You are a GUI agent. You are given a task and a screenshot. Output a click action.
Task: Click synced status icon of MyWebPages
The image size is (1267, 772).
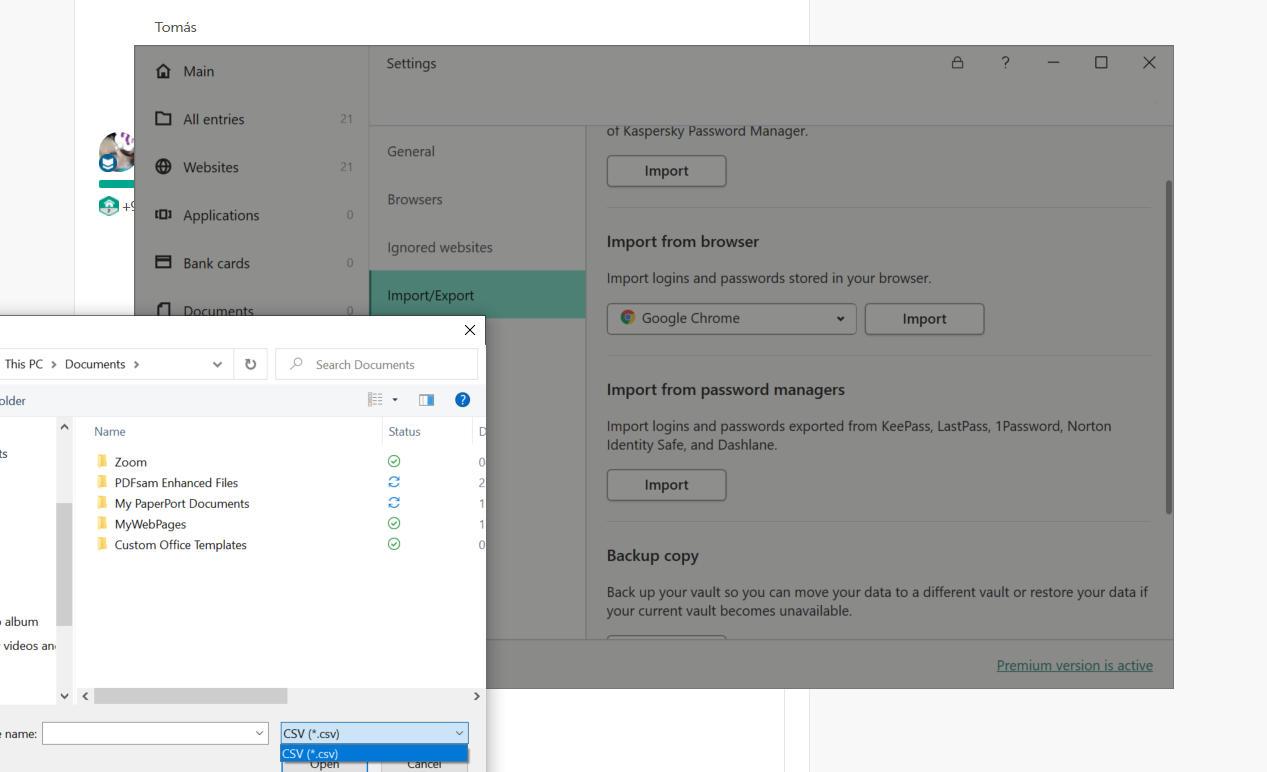394,523
